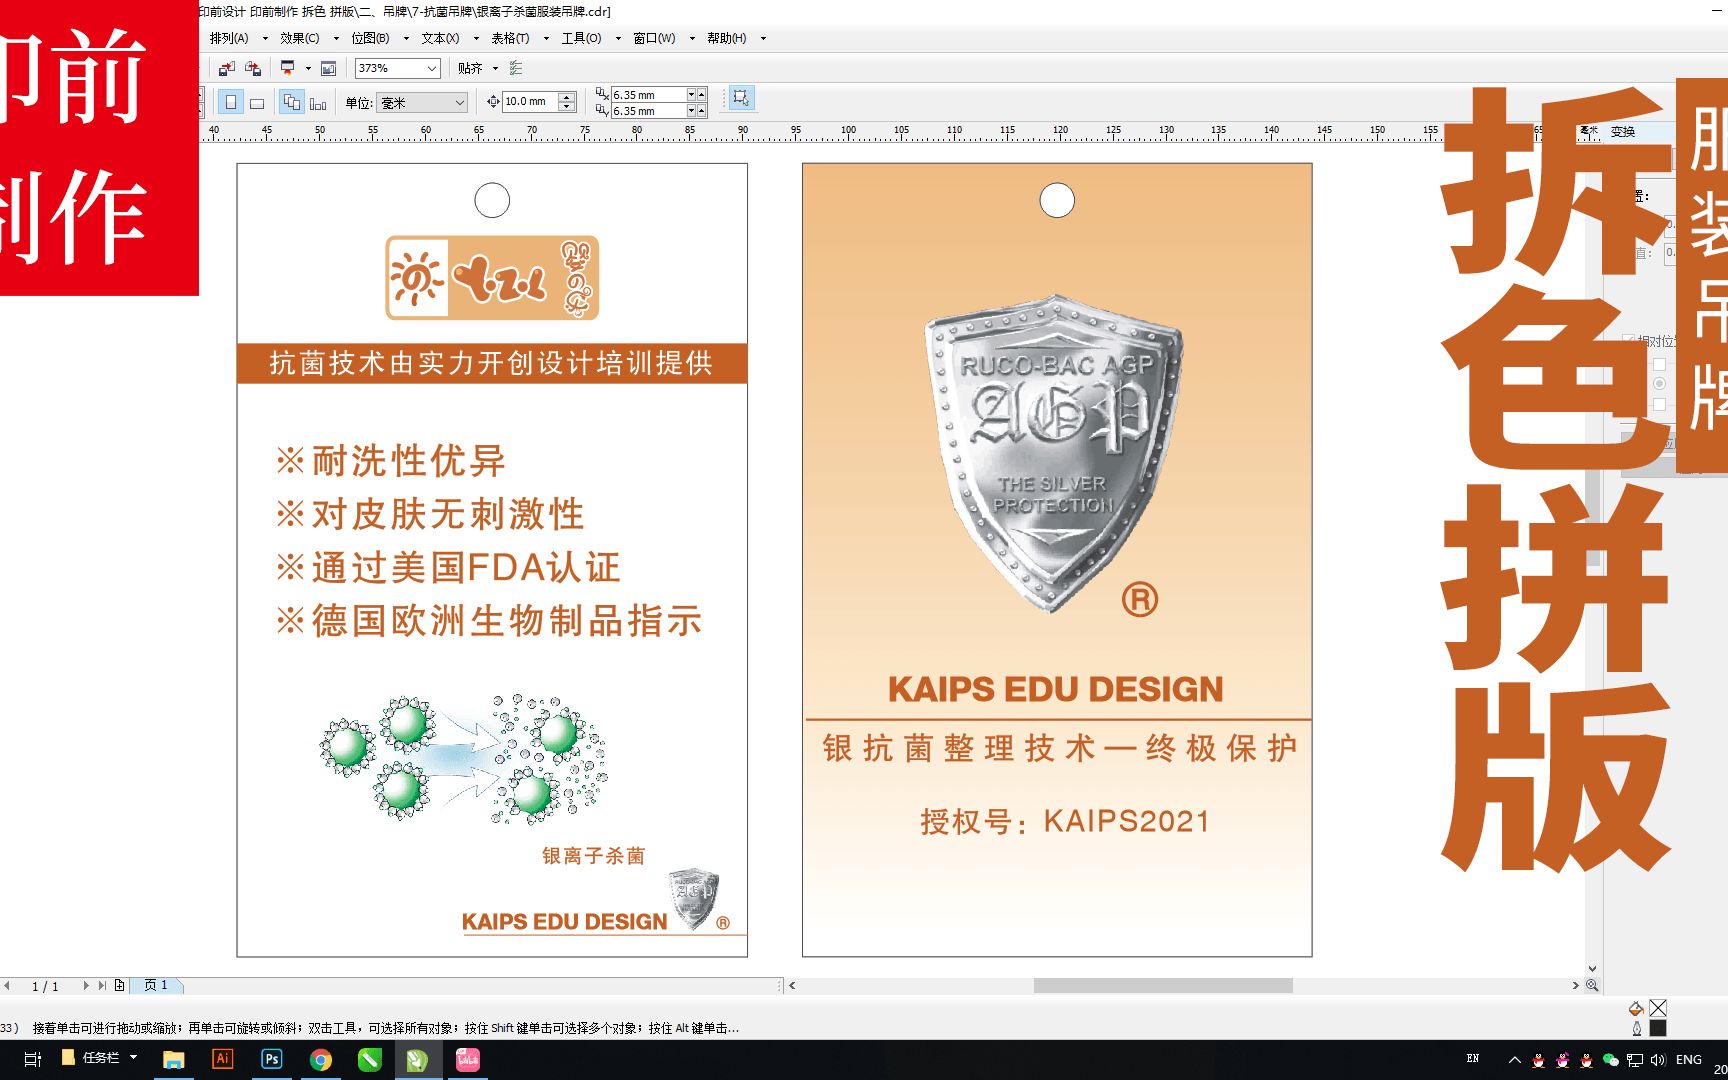Open the navigator zoom icon at canvas corner
This screenshot has height=1080, width=1728.
click(x=1592, y=985)
